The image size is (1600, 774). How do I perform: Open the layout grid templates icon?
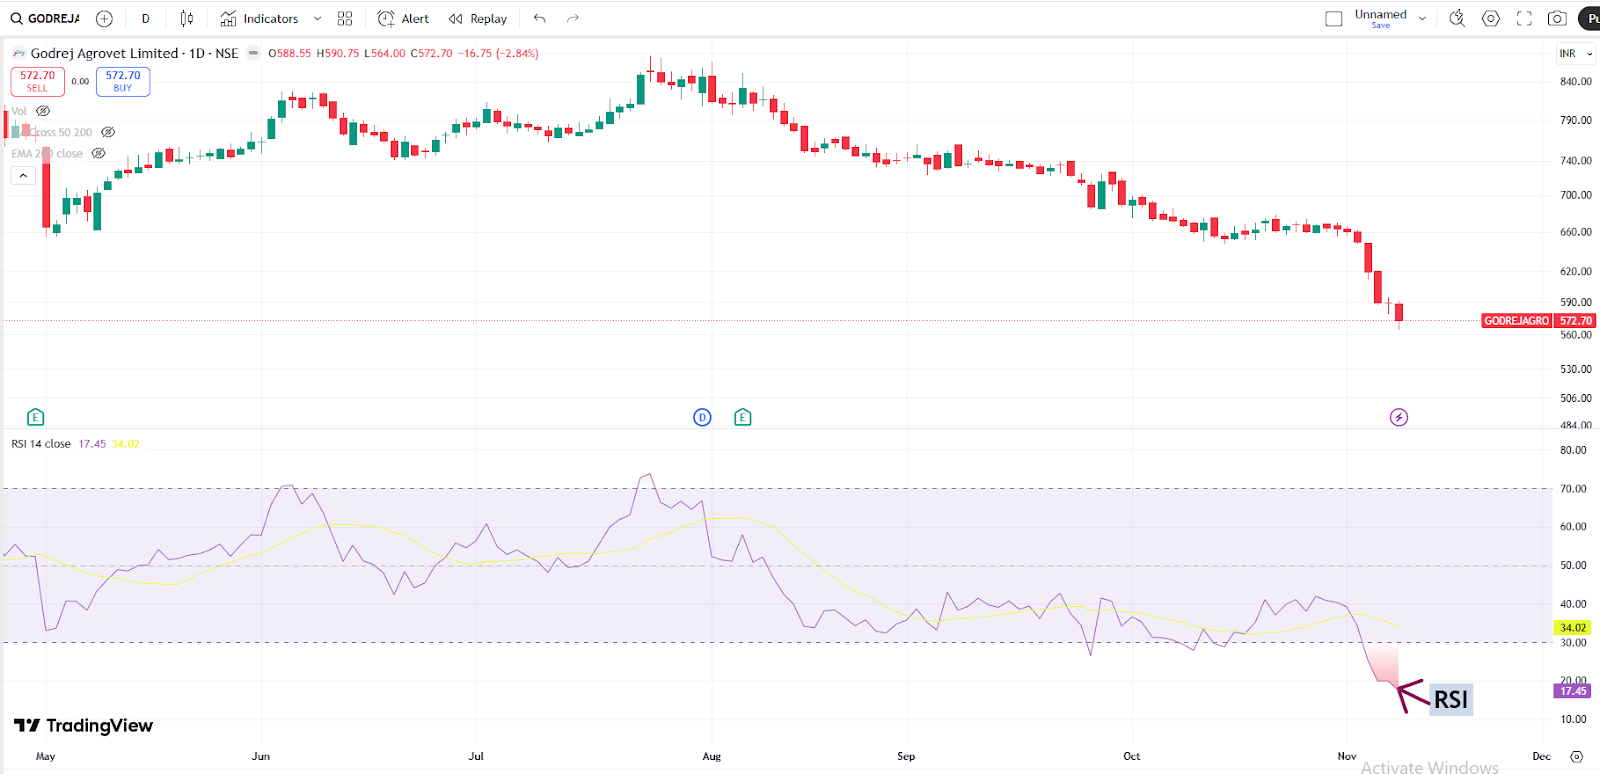[x=345, y=18]
